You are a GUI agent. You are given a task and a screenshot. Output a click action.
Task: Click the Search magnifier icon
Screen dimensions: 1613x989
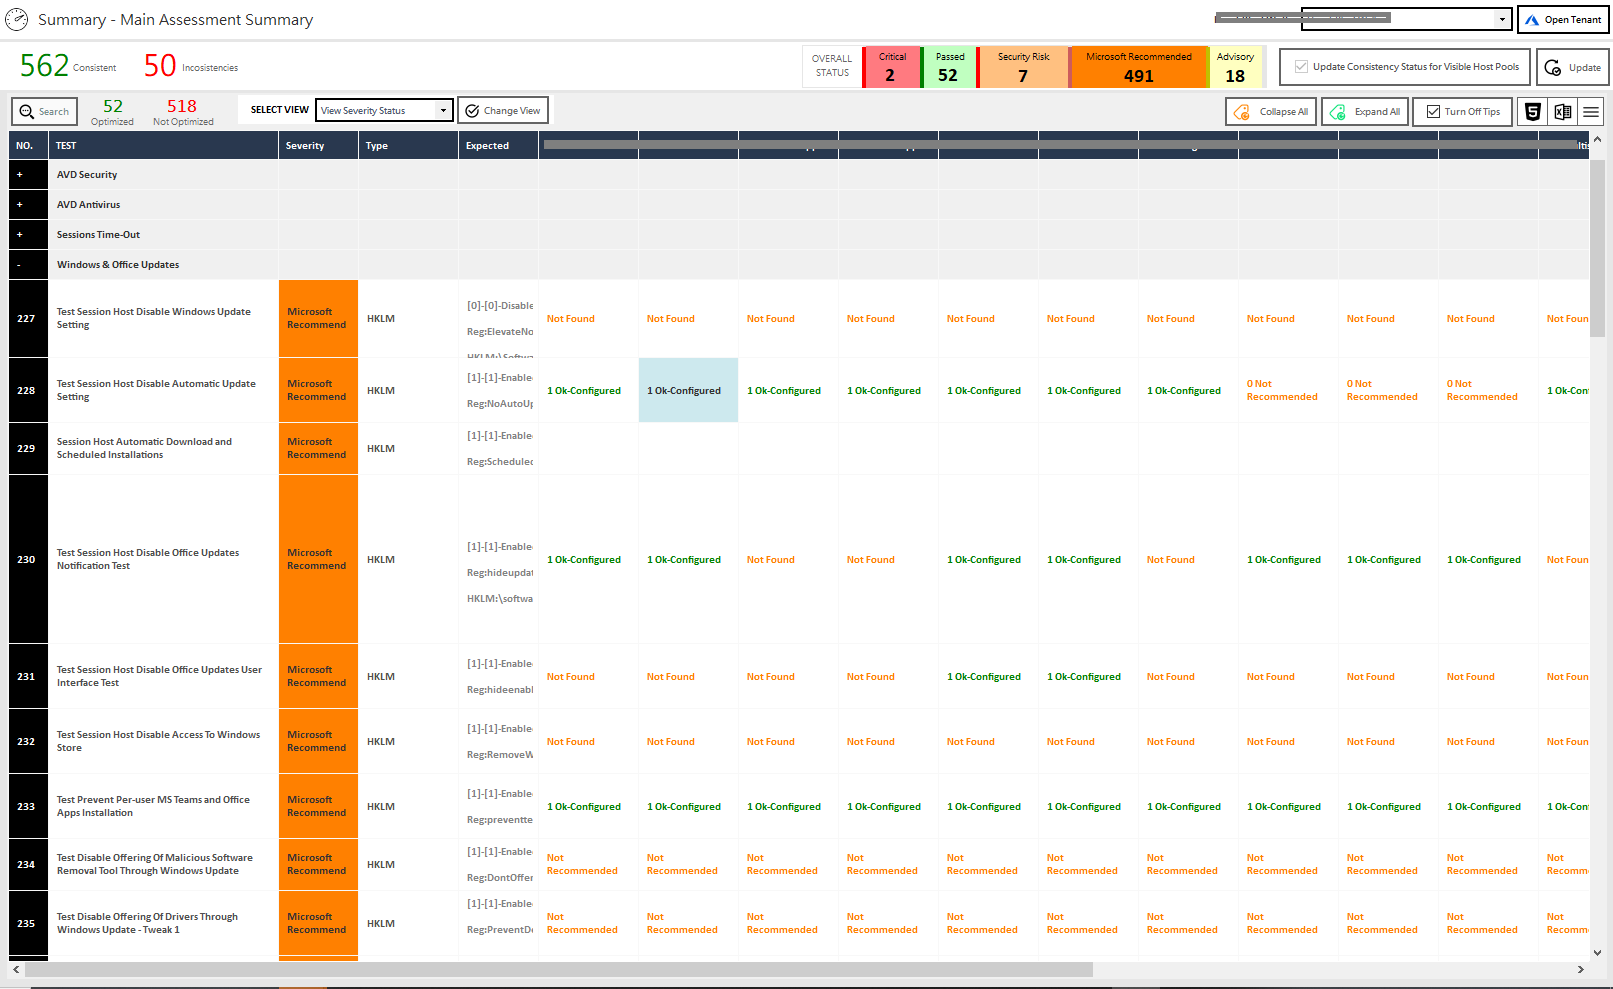point(27,111)
